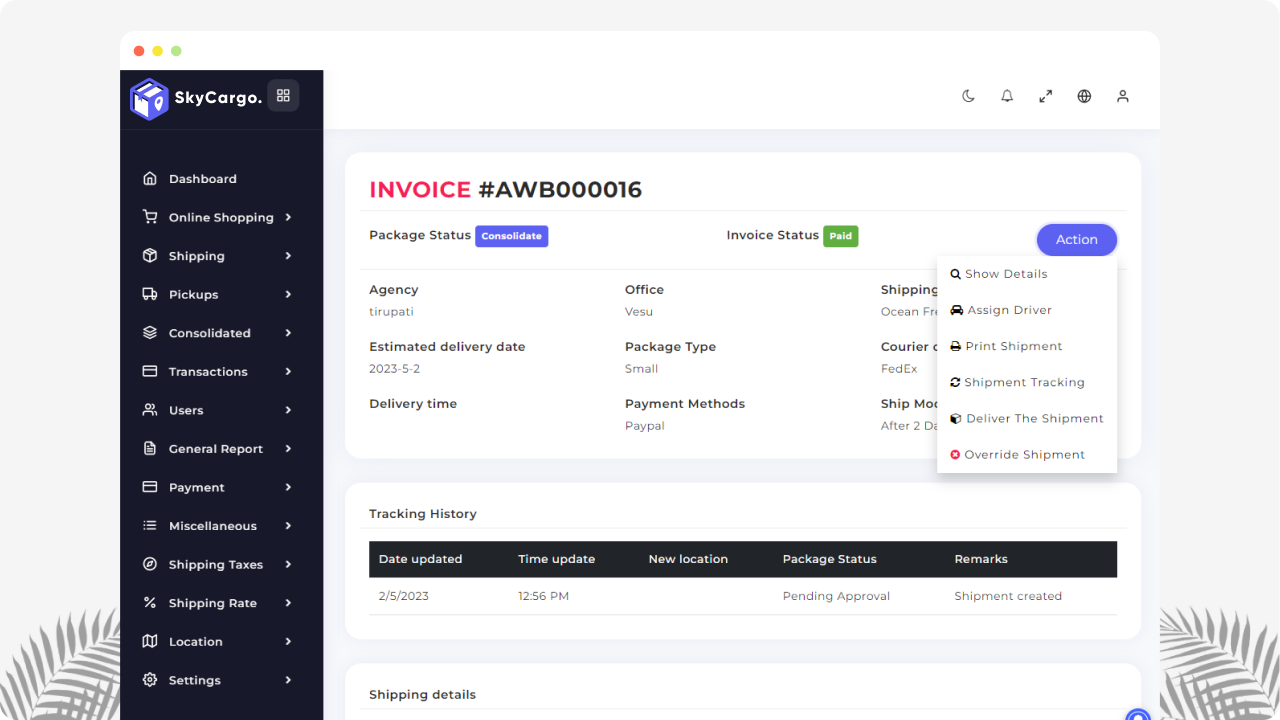The image size is (1280, 720).
Task: Click the SkyCargo logo icon
Action: pos(149,99)
